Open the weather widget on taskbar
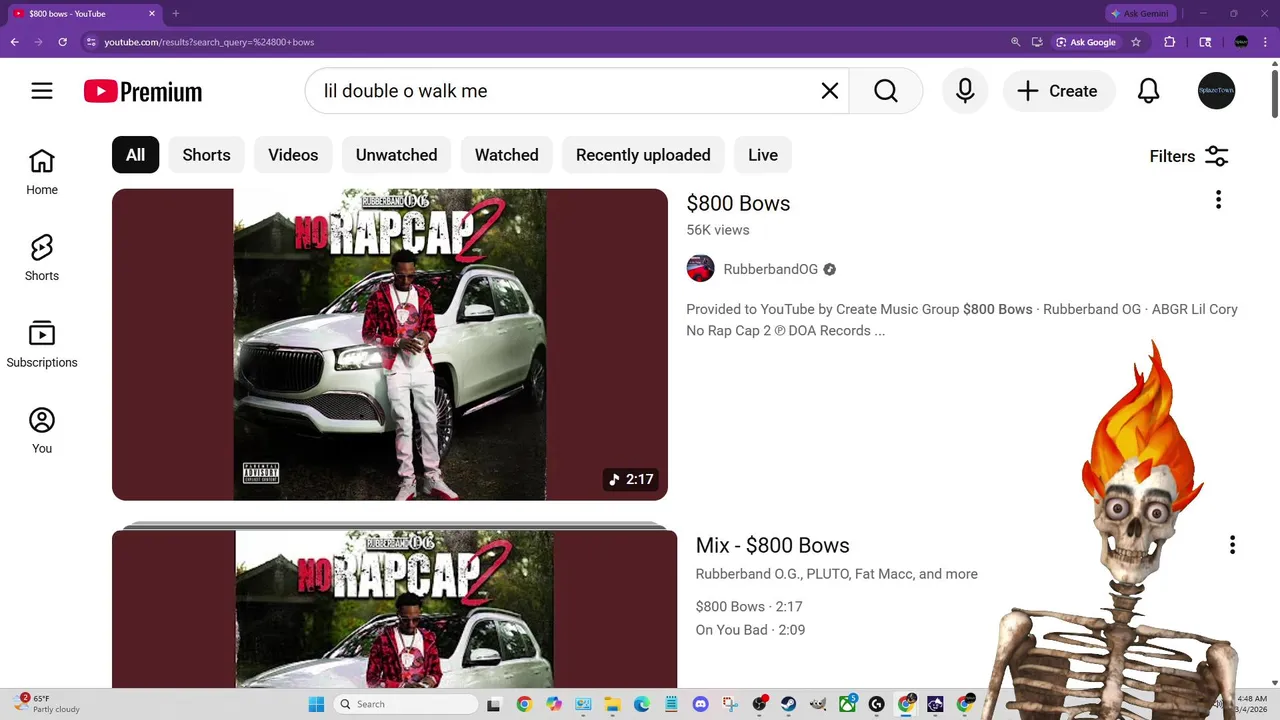The height and width of the screenshot is (720, 1280). (48, 704)
